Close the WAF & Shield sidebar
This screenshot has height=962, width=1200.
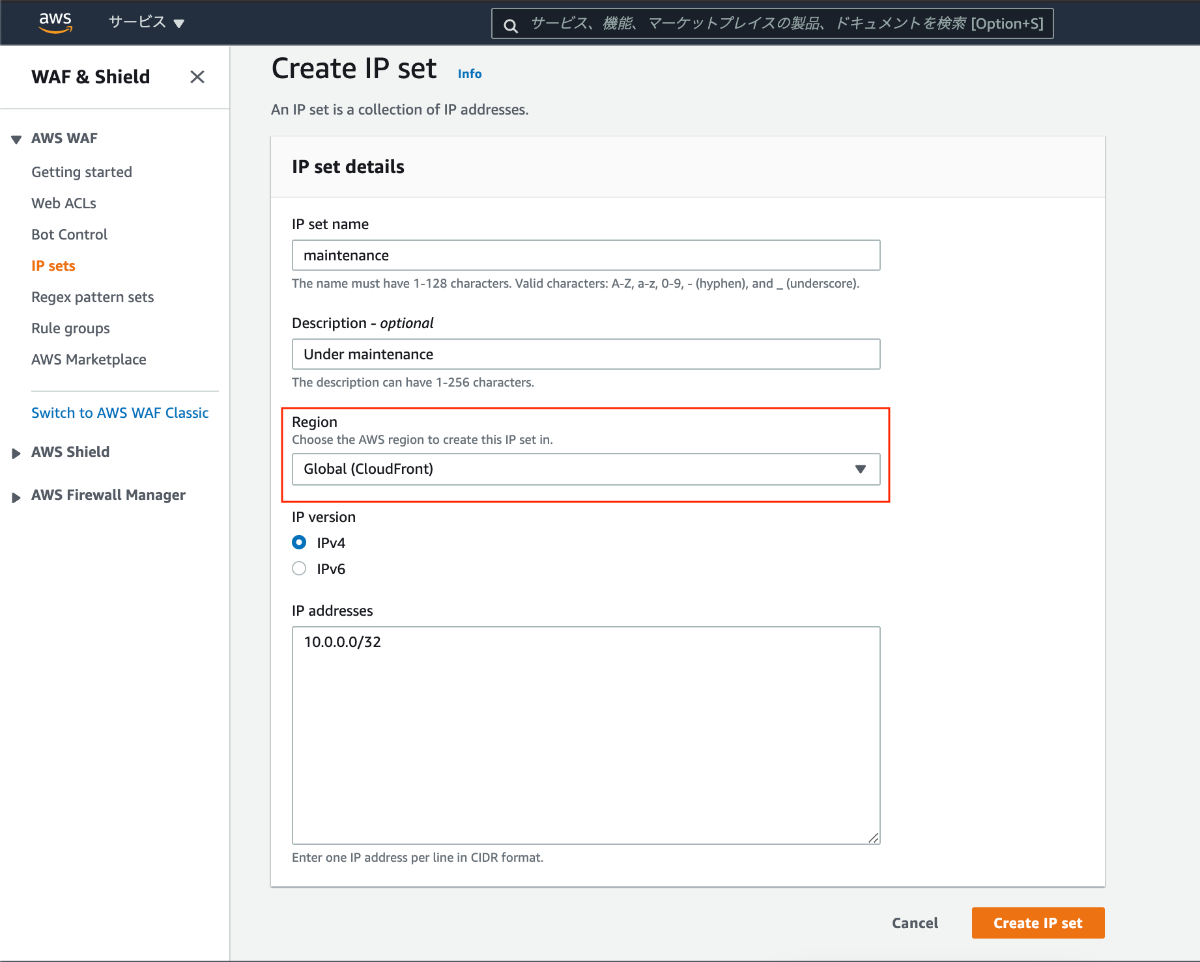[x=197, y=77]
